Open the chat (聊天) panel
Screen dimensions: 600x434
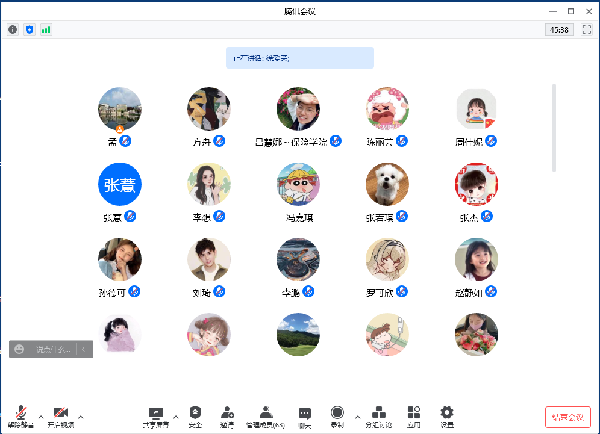(x=304, y=415)
